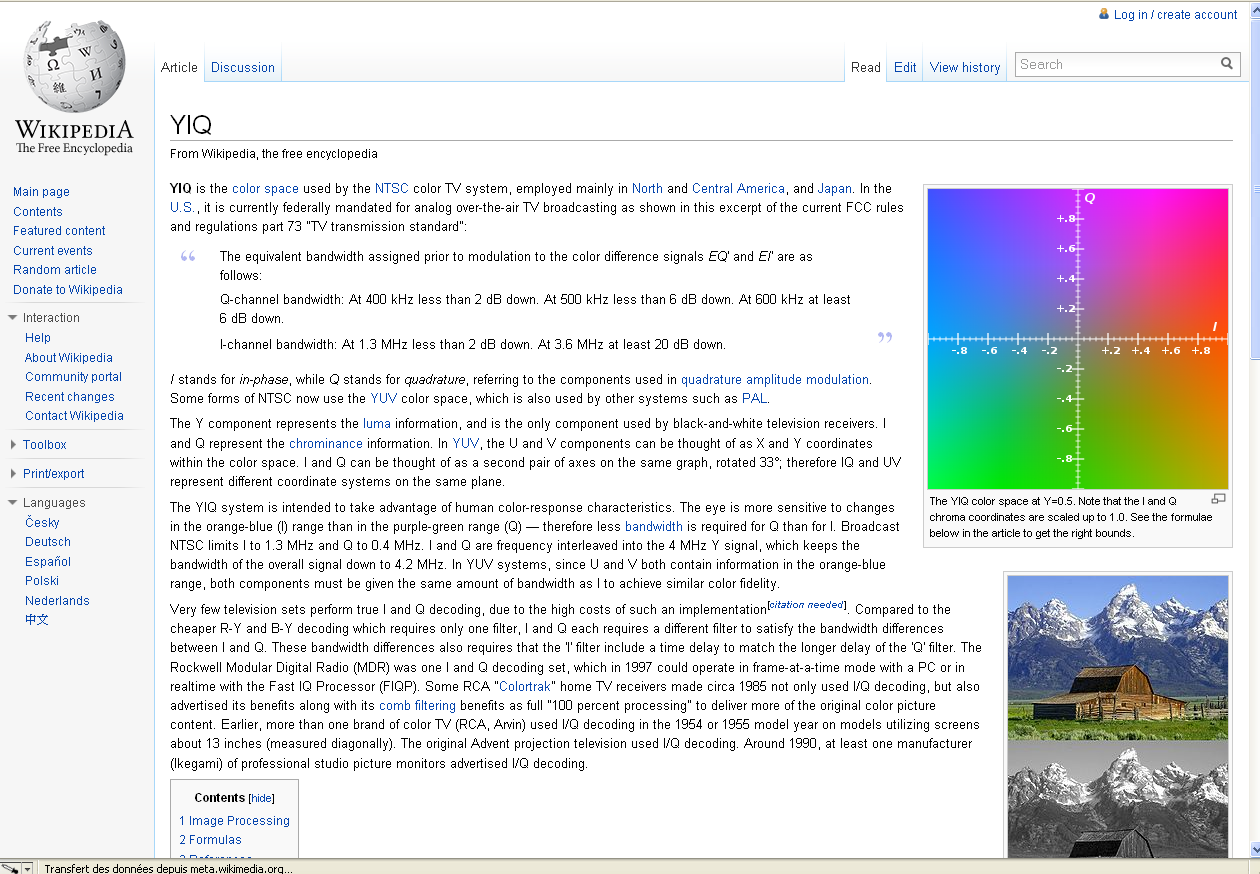Follow the bandwidth link
Viewport: 1260px width, 874px height.
654,527
